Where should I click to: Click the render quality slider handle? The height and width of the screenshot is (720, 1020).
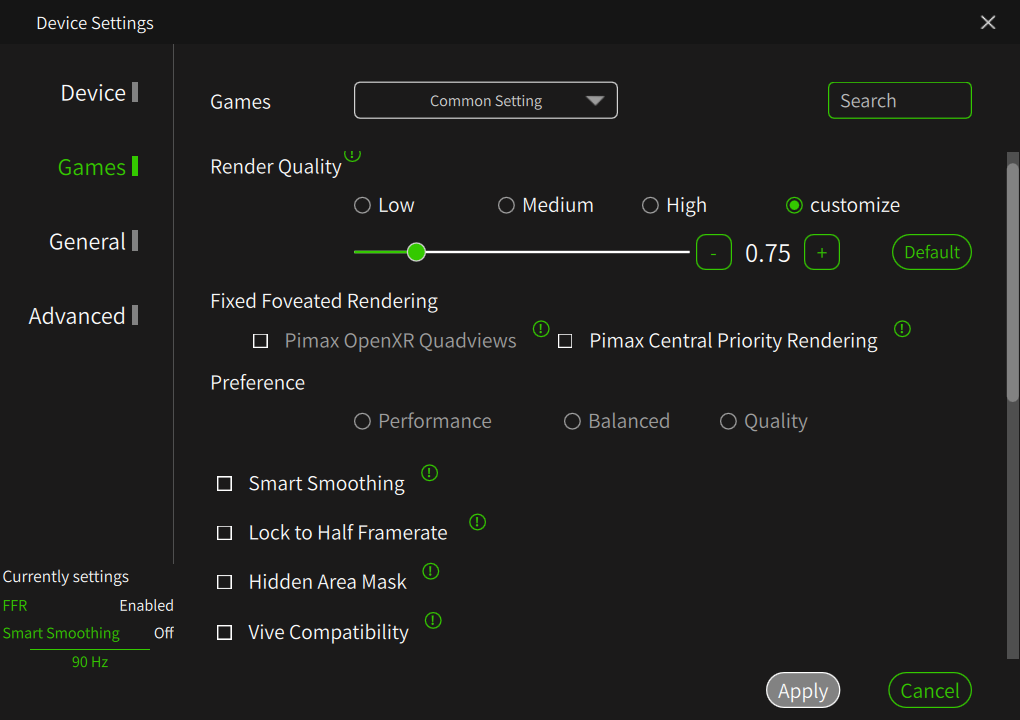[417, 252]
